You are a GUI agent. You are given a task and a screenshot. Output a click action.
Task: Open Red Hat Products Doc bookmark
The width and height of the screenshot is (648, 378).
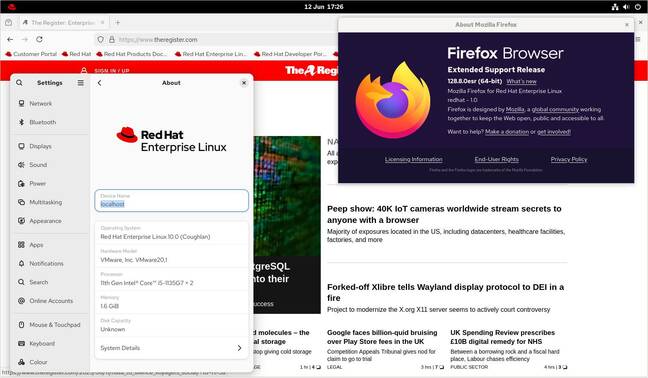point(132,54)
